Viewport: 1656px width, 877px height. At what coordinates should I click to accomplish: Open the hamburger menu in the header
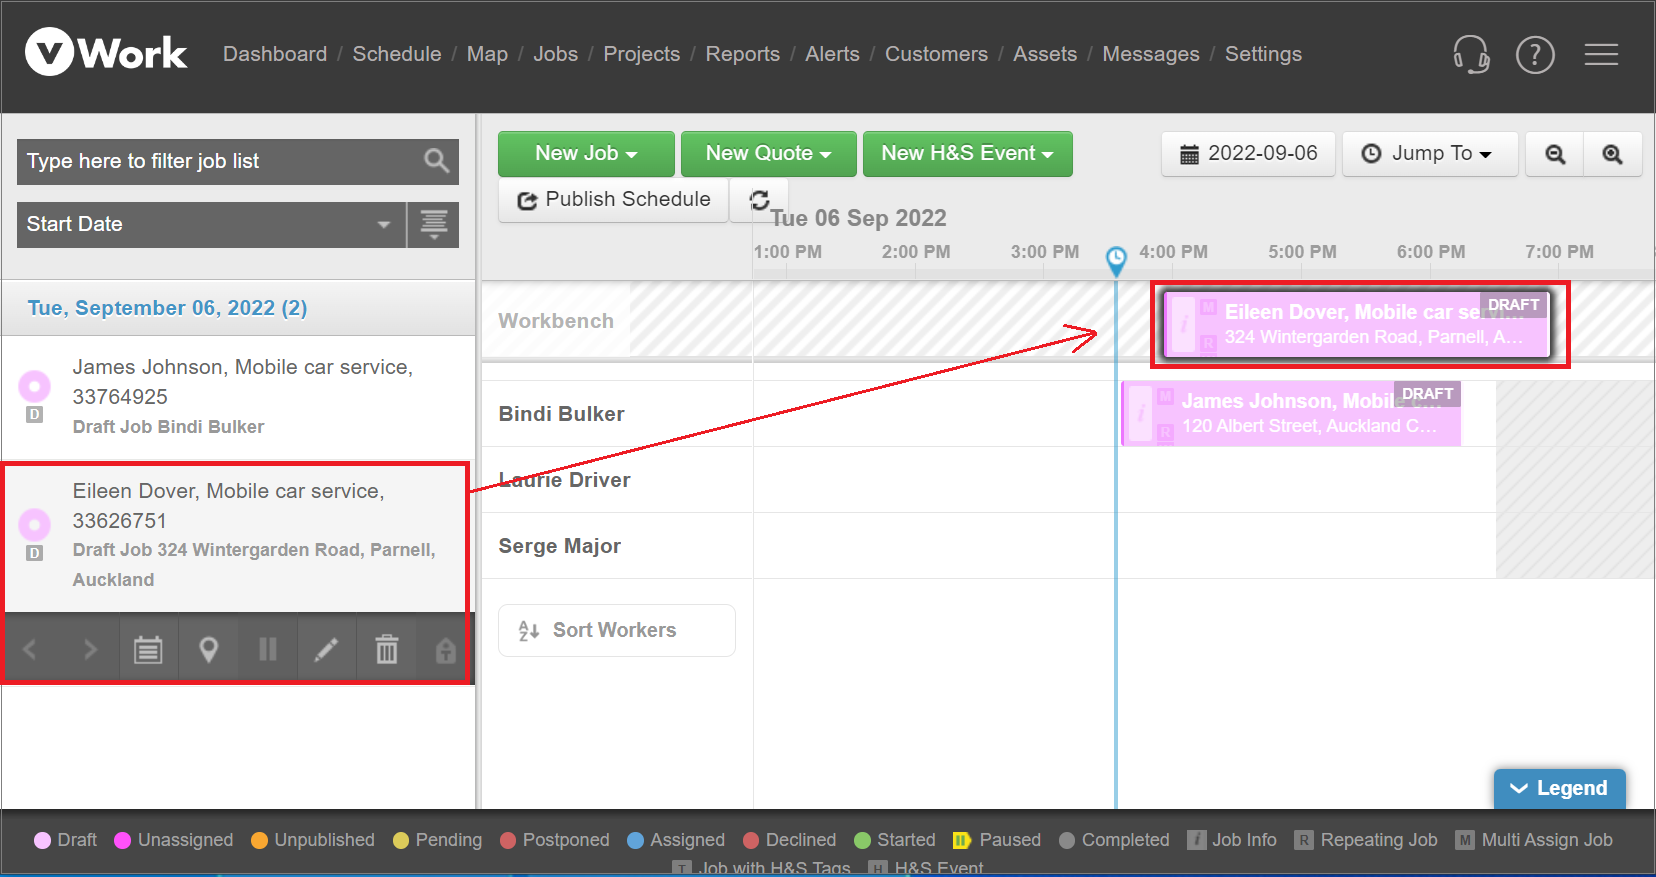tap(1601, 54)
